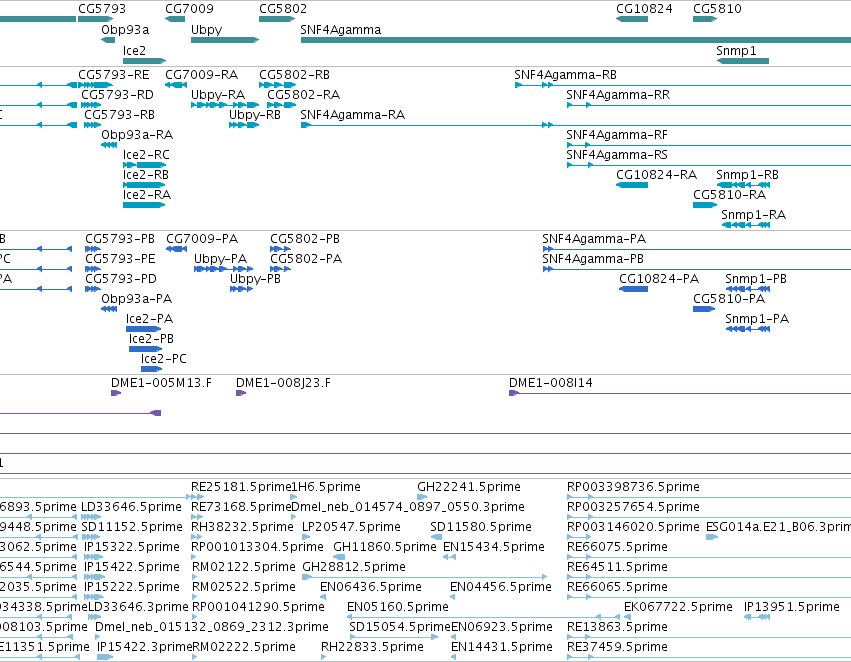Select transcript SNF4Agamma-RA
Viewport: 851px width, 662px height.
353,114
